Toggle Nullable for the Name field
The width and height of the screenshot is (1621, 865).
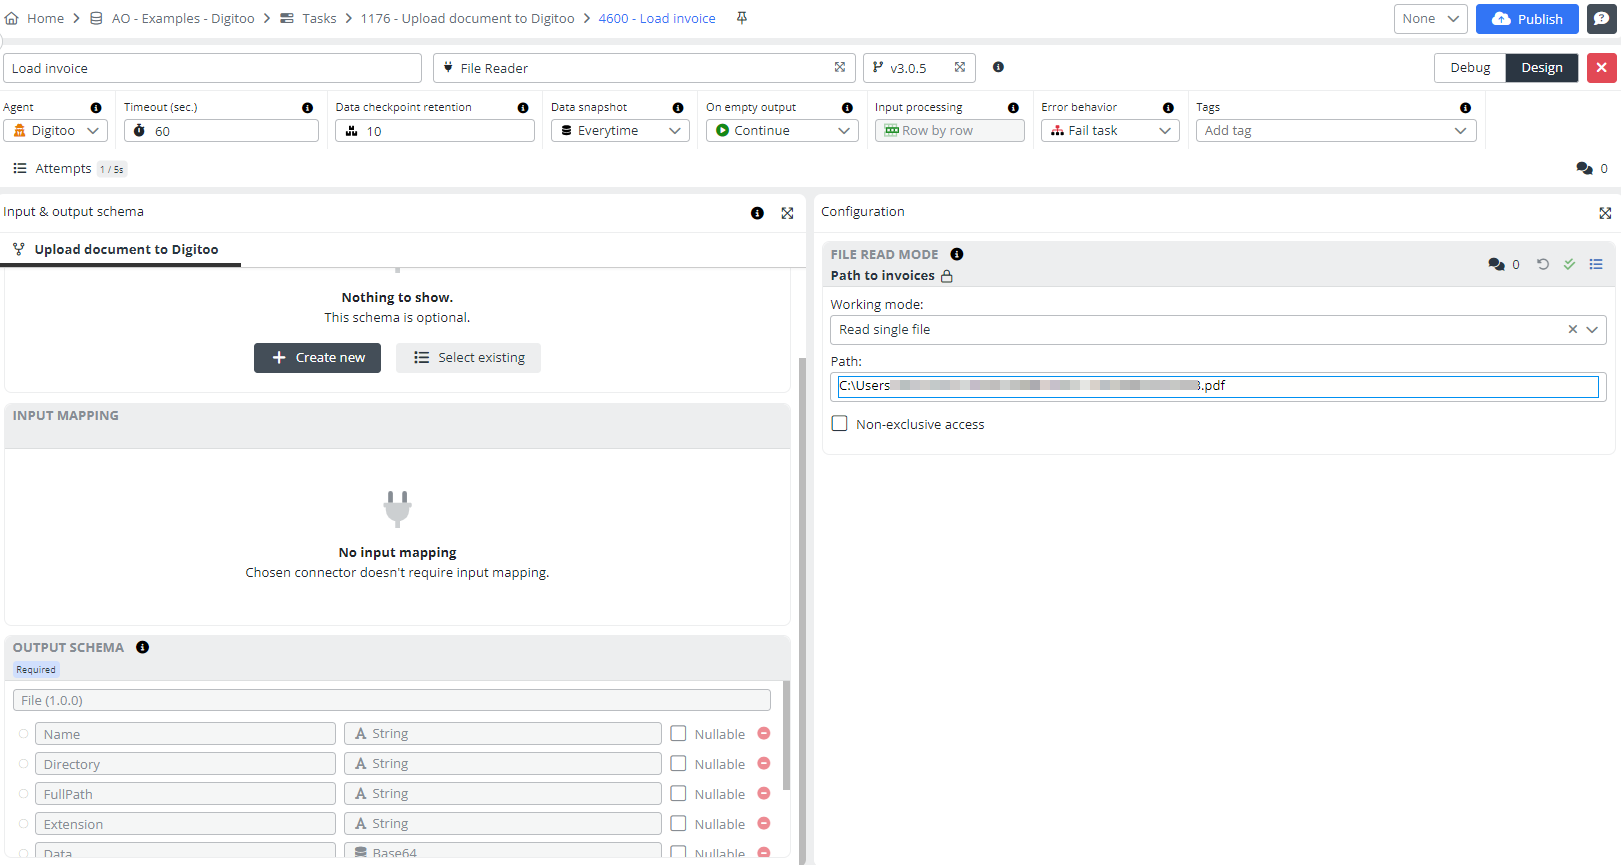pos(678,734)
